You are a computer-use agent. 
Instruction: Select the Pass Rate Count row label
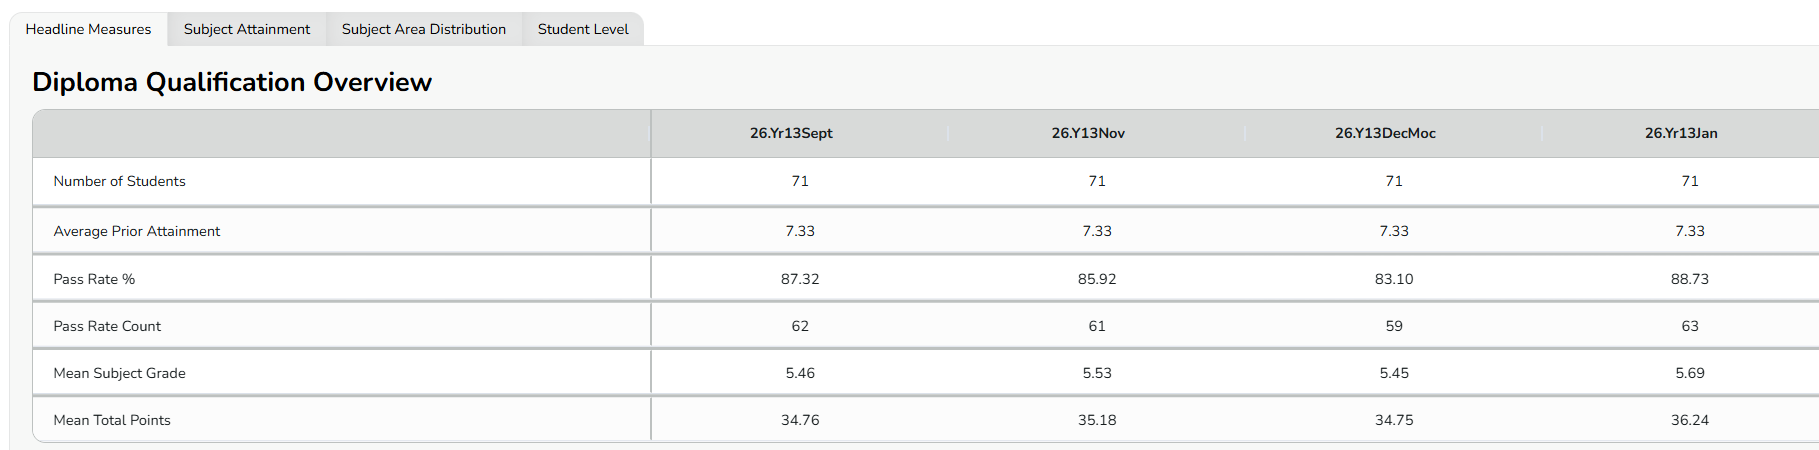[107, 326]
